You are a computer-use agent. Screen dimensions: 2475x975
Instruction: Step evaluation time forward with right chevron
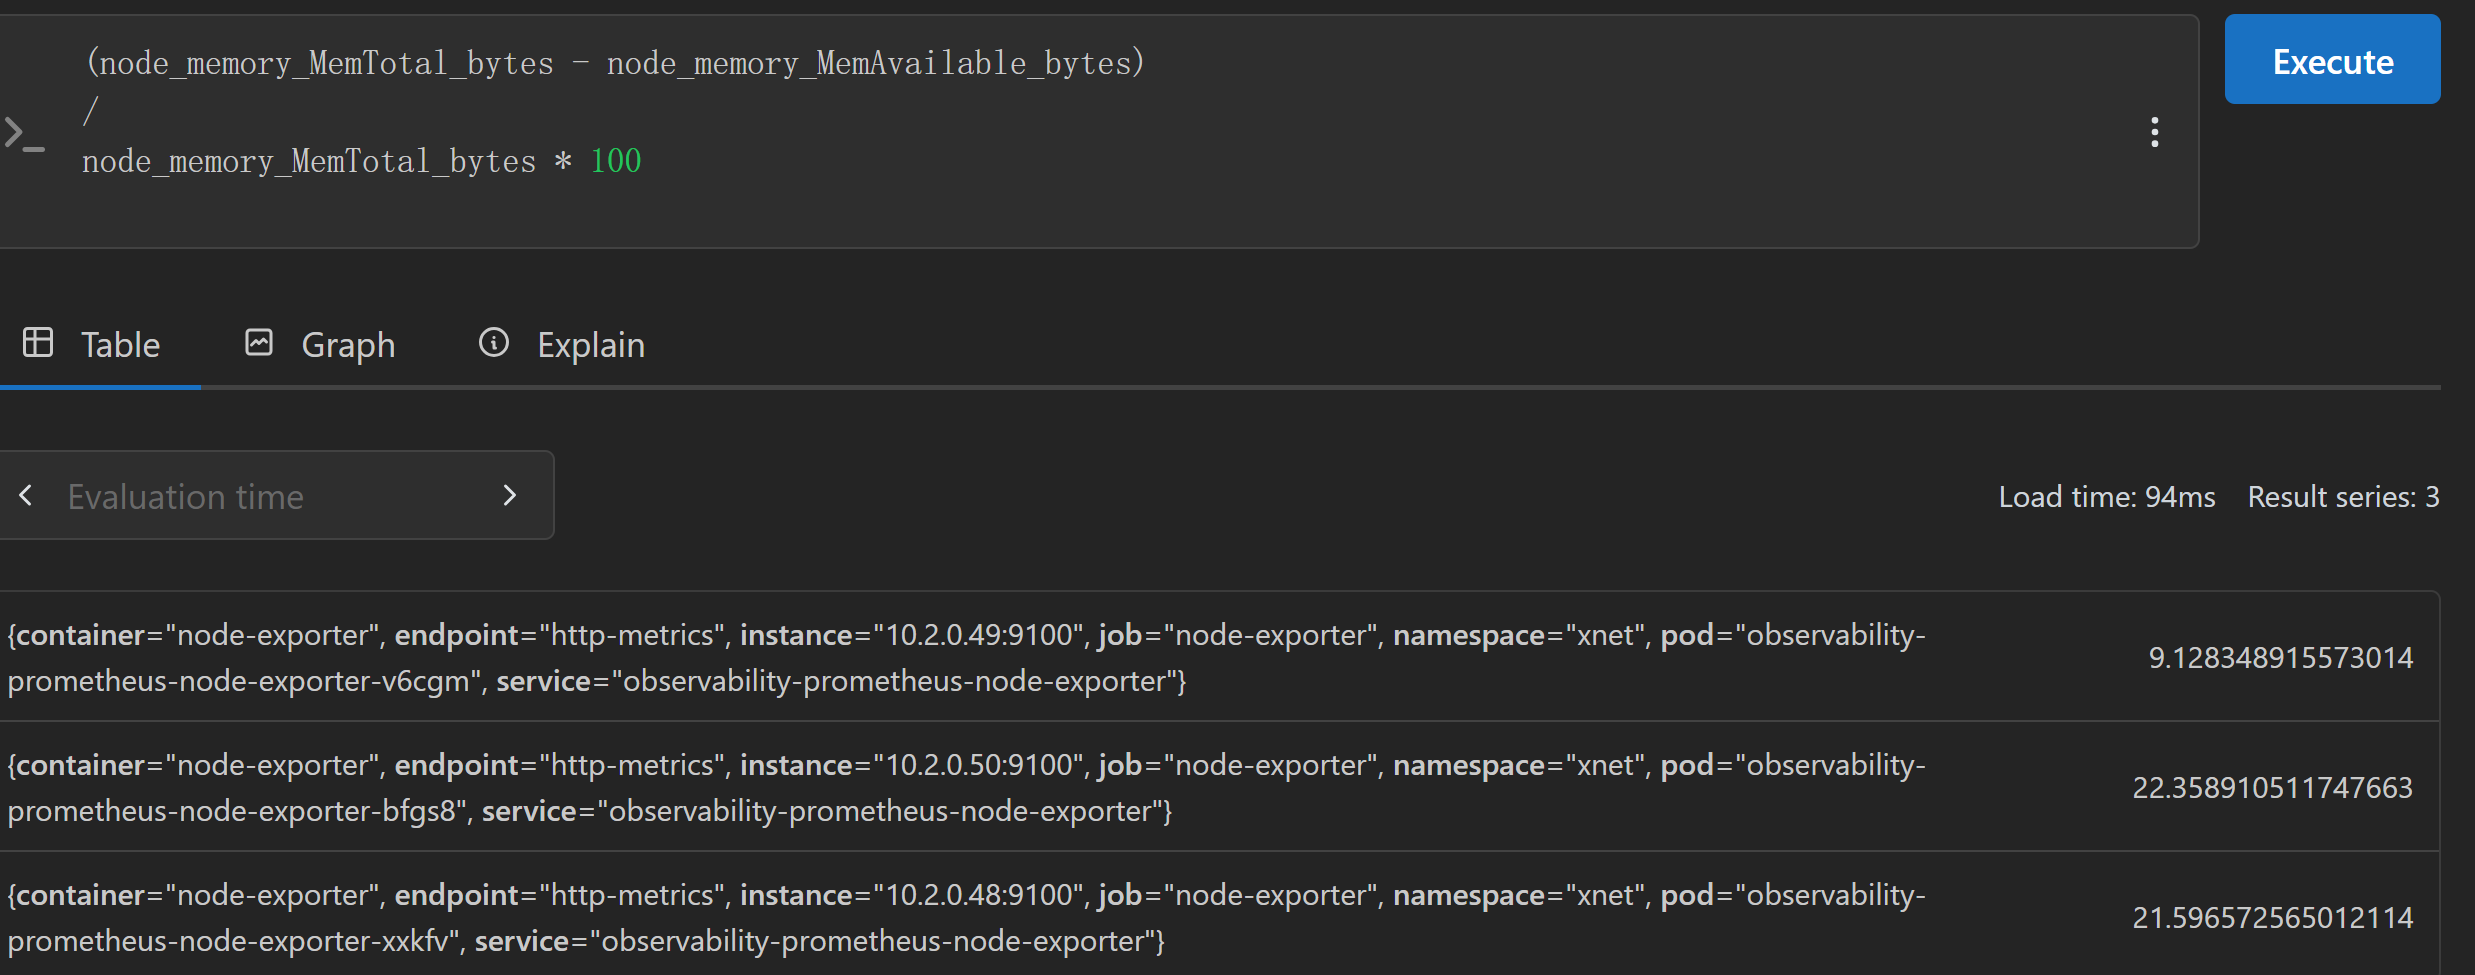pyautogui.click(x=510, y=496)
